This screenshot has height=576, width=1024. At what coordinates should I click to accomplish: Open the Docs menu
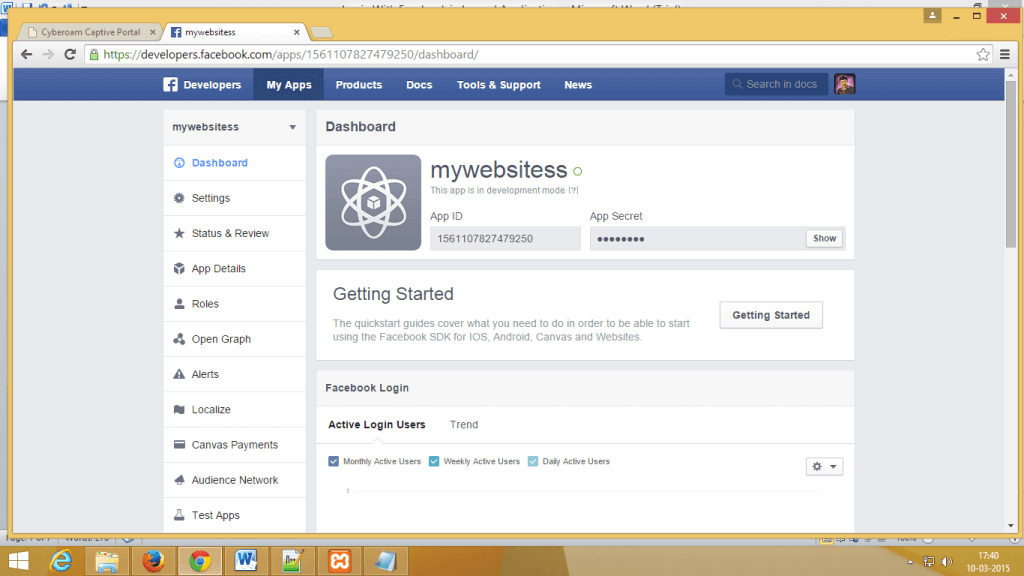point(419,84)
